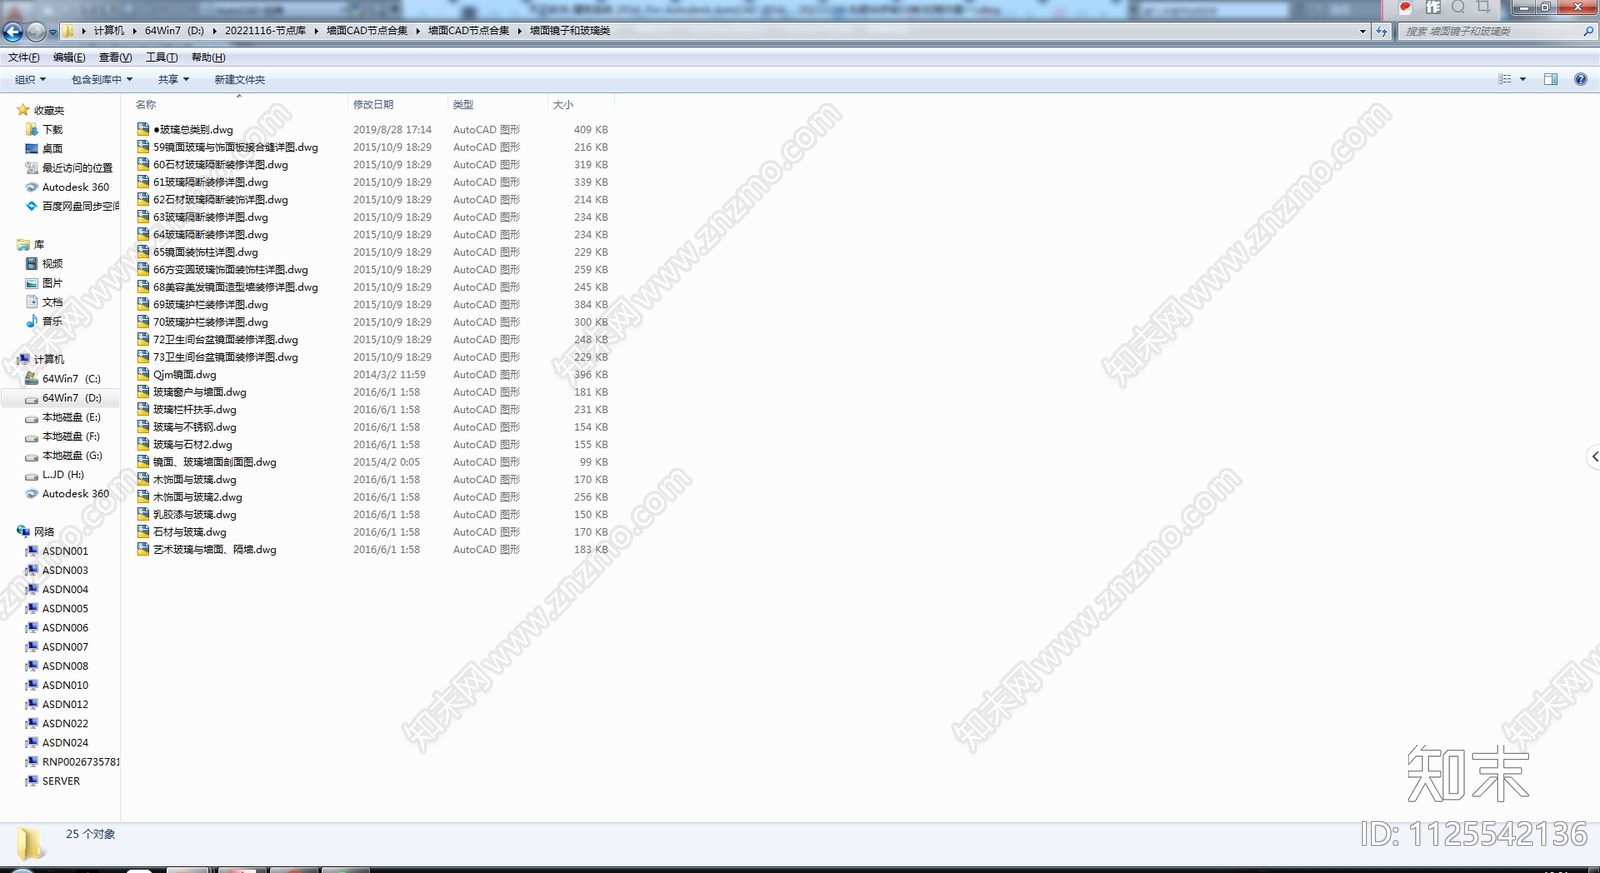Select 64Win7 (D:) in the tree
1600x873 pixels.
pos(71,398)
